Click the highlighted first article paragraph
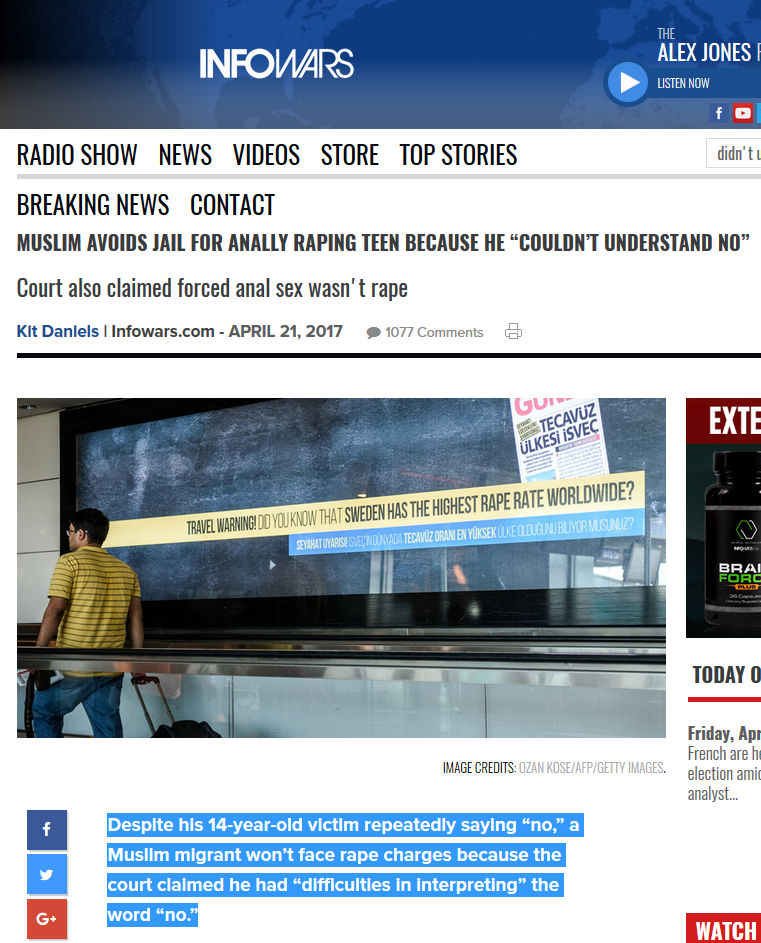Viewport: 761px width, 943px height. 345,870
